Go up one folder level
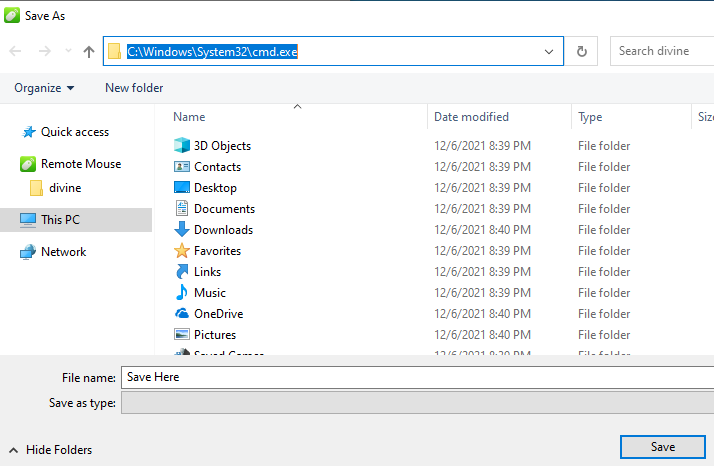Image resolution: width=714 pixels, height=466 pixels. [x=89, y=51]
